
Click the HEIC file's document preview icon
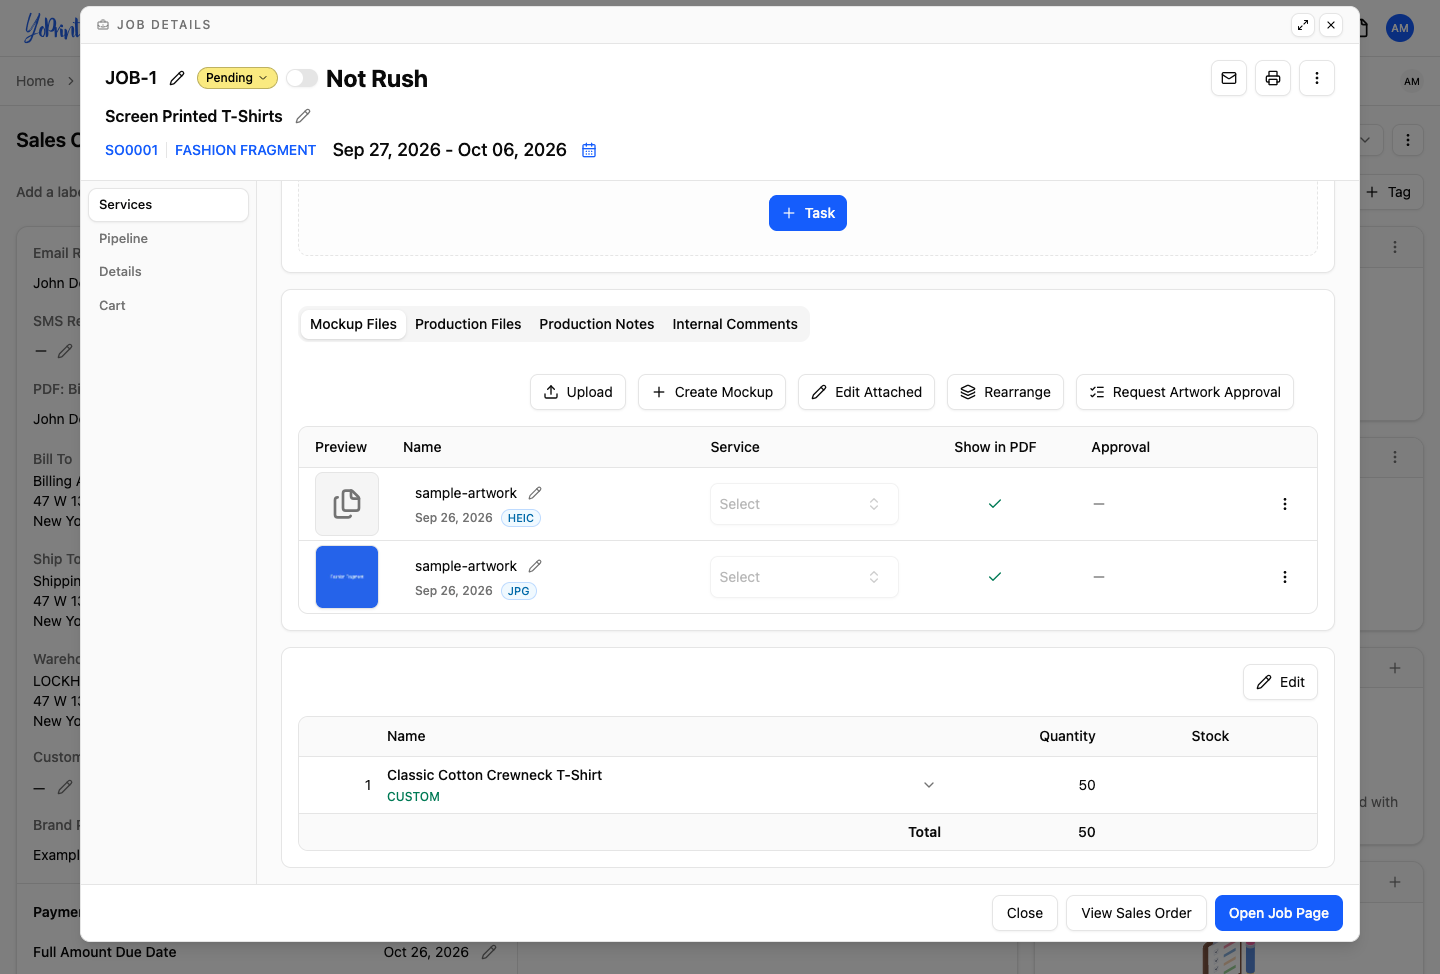[347, 504]
